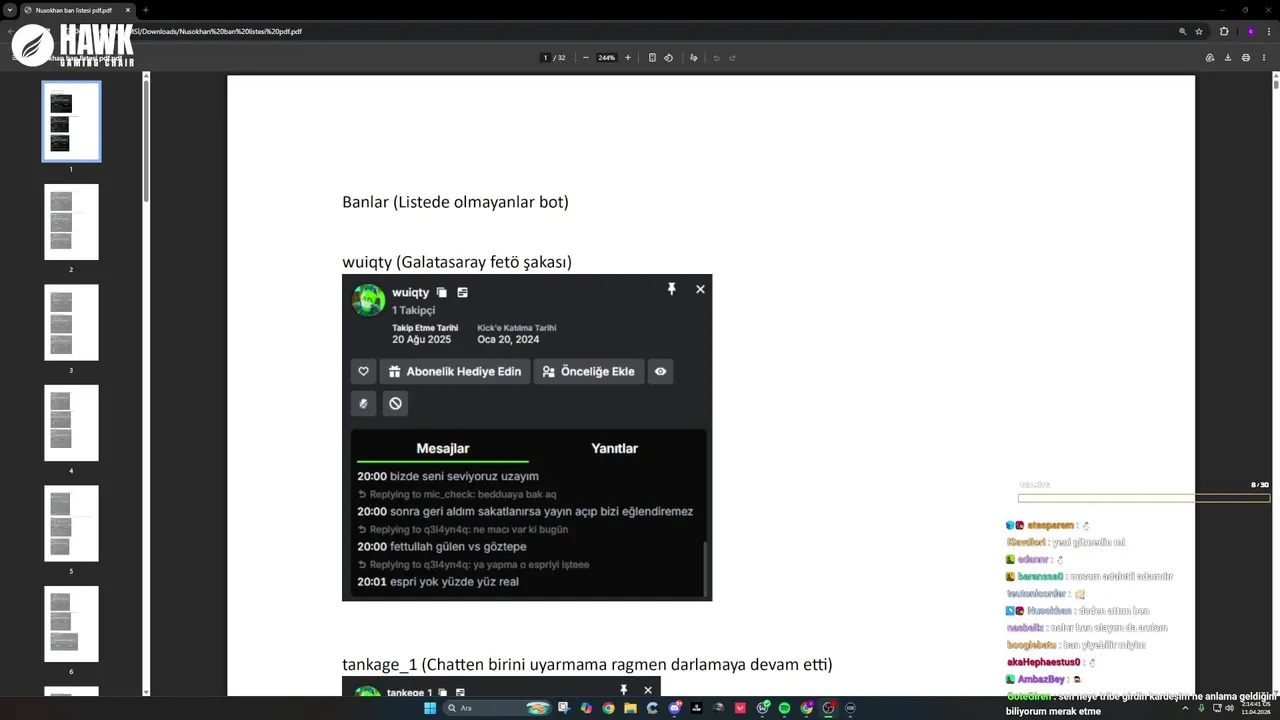Image resolution: width=1280 pixels, height=720 pixels.
Task: Download the PDF file
Action: click(x=1228, y=58)
